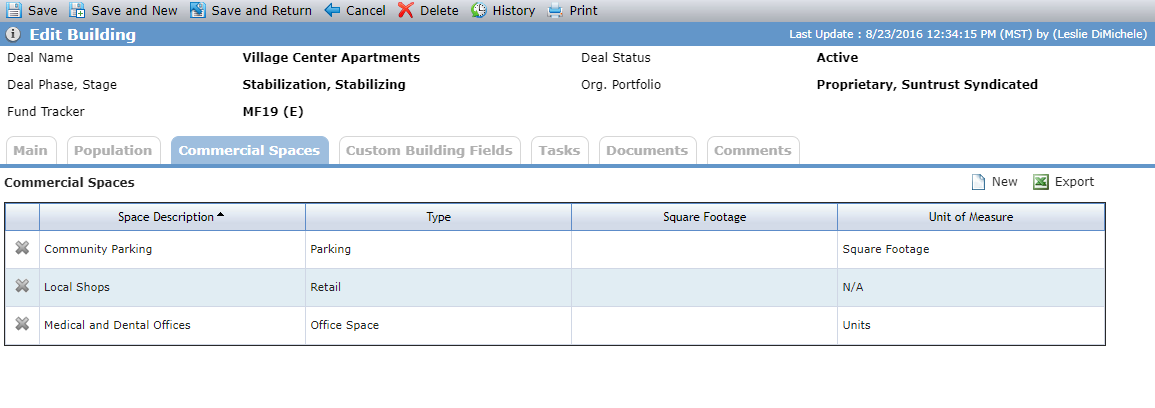Image resolution: width=1155 pixels, height=408 pixels.
Task: Click the Space Description sort arrow
Action: (220, 215)
